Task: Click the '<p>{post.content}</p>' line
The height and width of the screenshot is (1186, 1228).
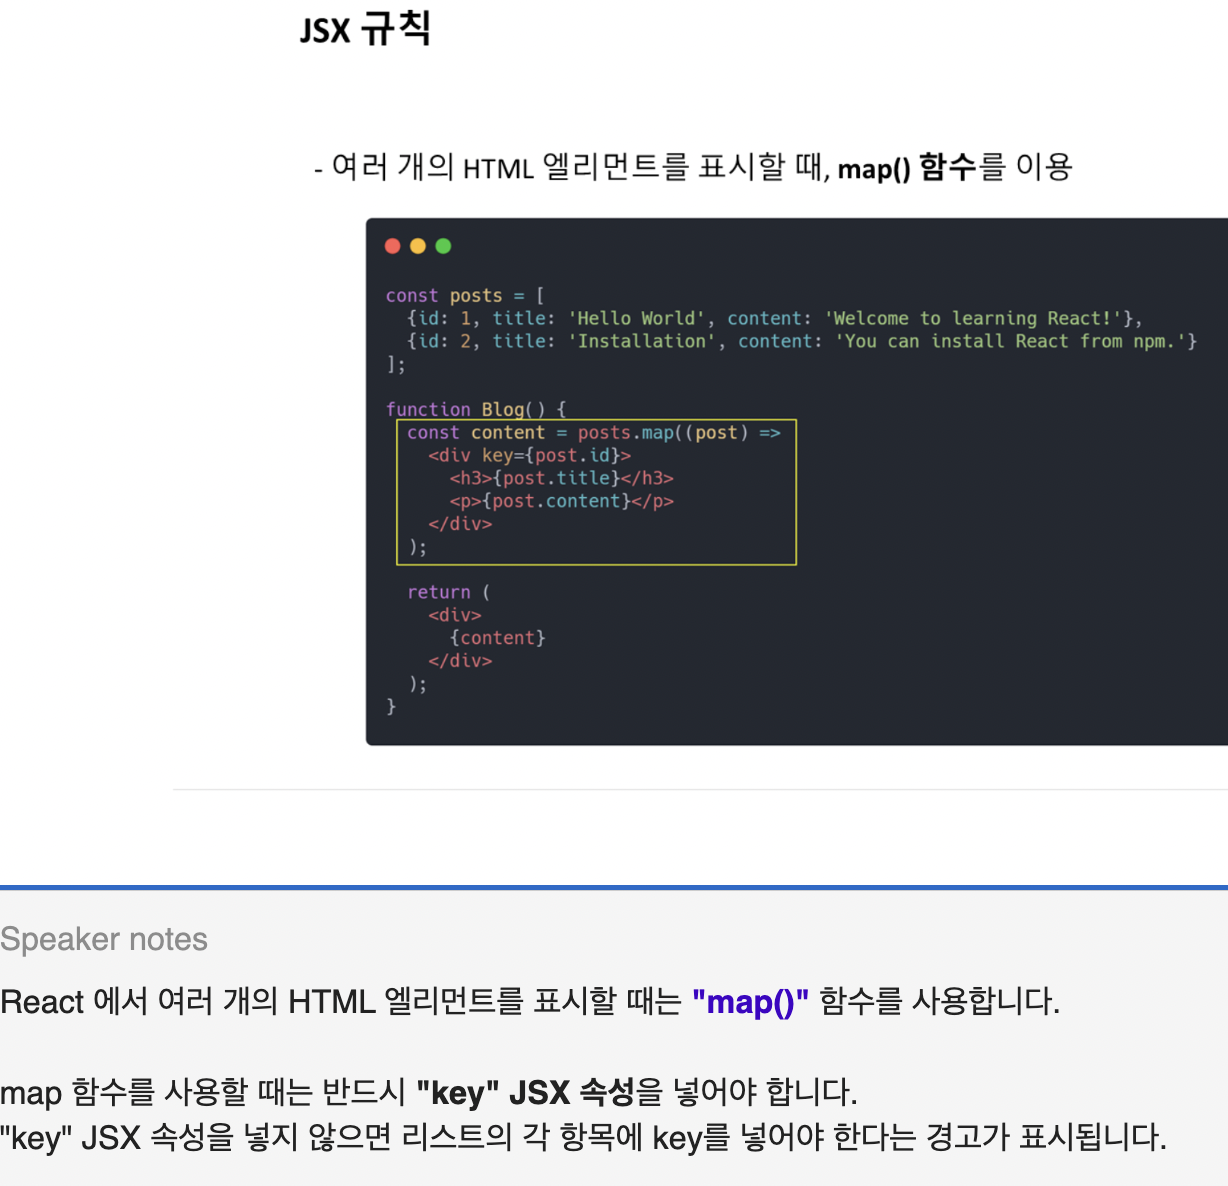Action: [x=561, y=501]
